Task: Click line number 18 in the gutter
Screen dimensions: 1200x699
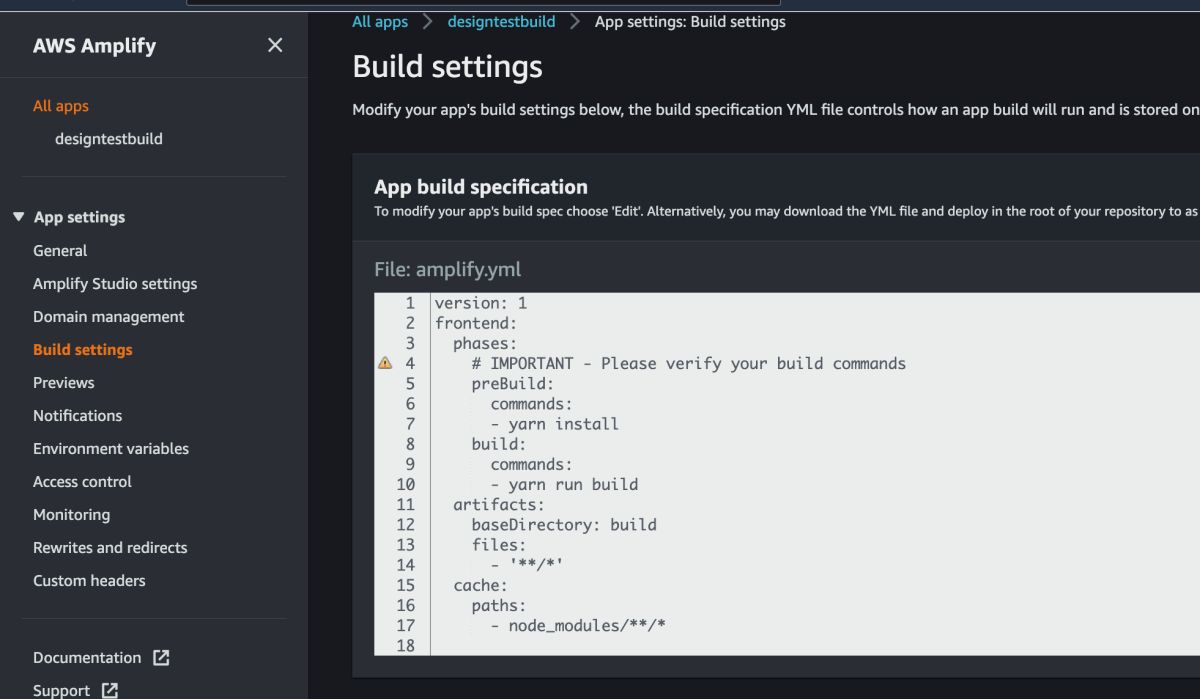Action: pos(405,645)
